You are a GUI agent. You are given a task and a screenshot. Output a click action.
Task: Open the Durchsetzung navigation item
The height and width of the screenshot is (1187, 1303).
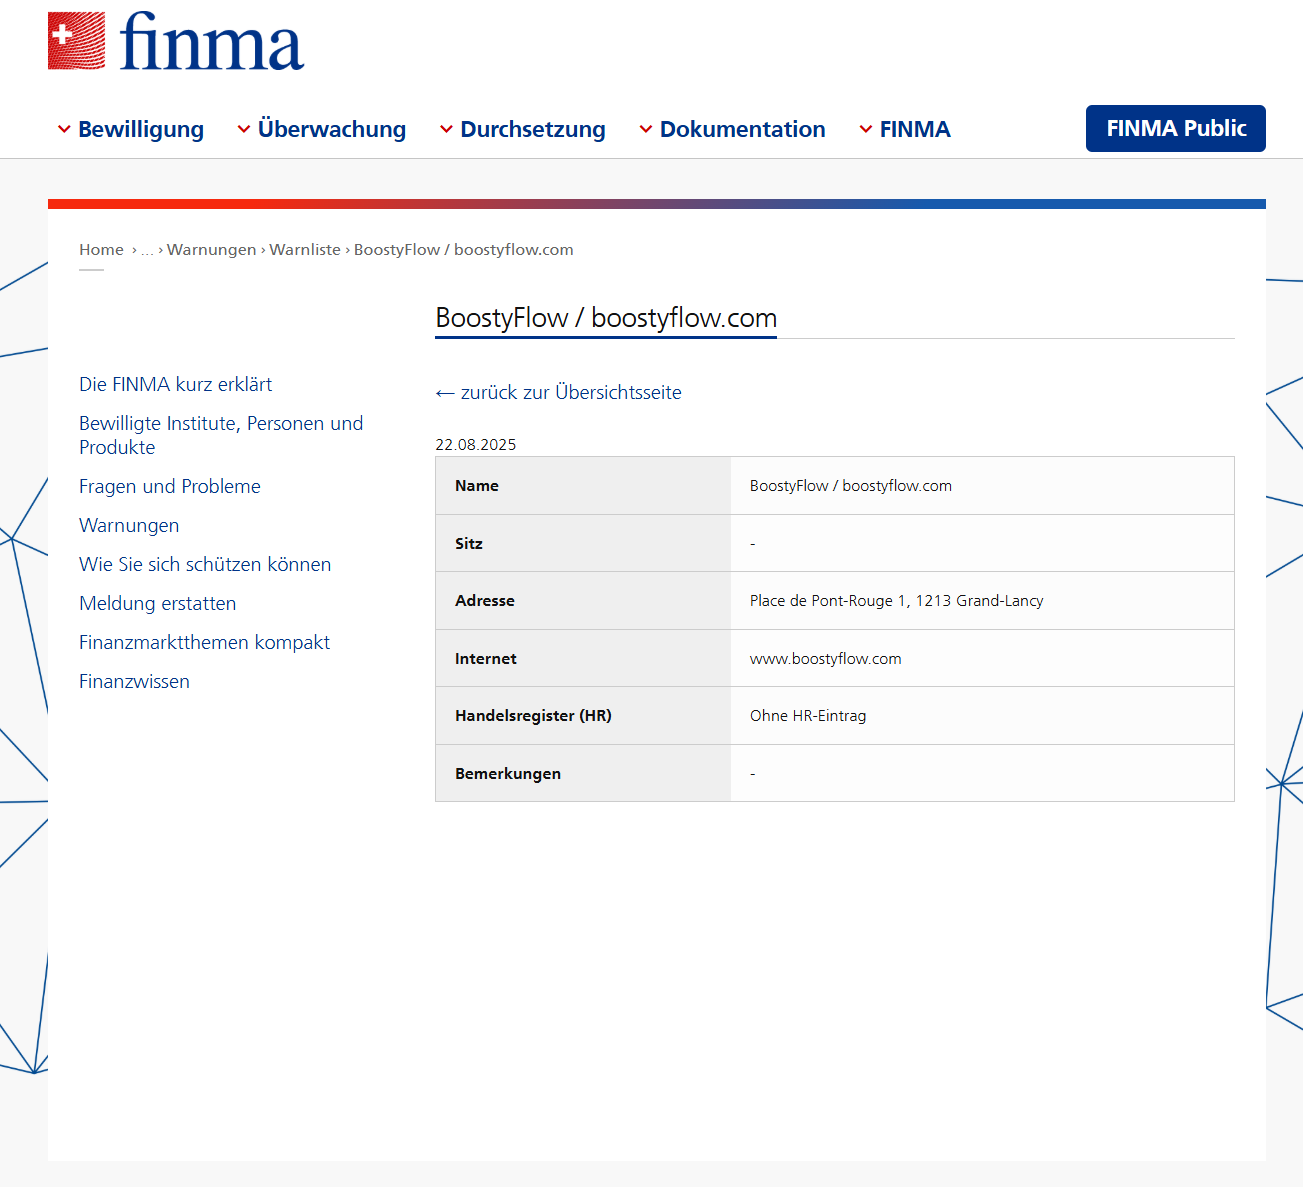point(533,129)
